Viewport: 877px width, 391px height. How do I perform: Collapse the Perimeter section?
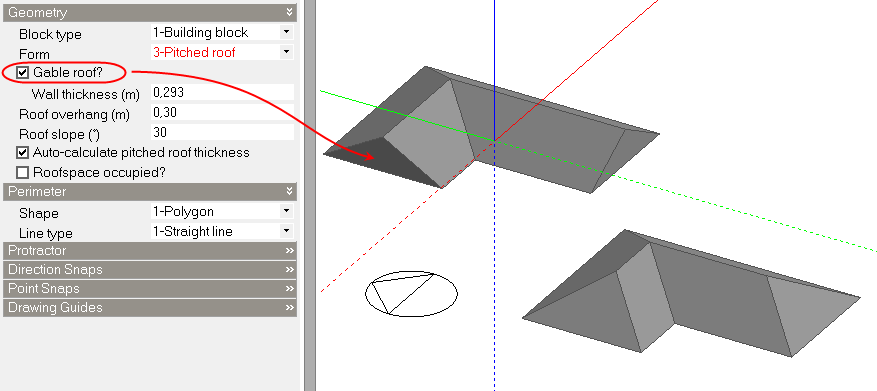[x=289, y=191]
